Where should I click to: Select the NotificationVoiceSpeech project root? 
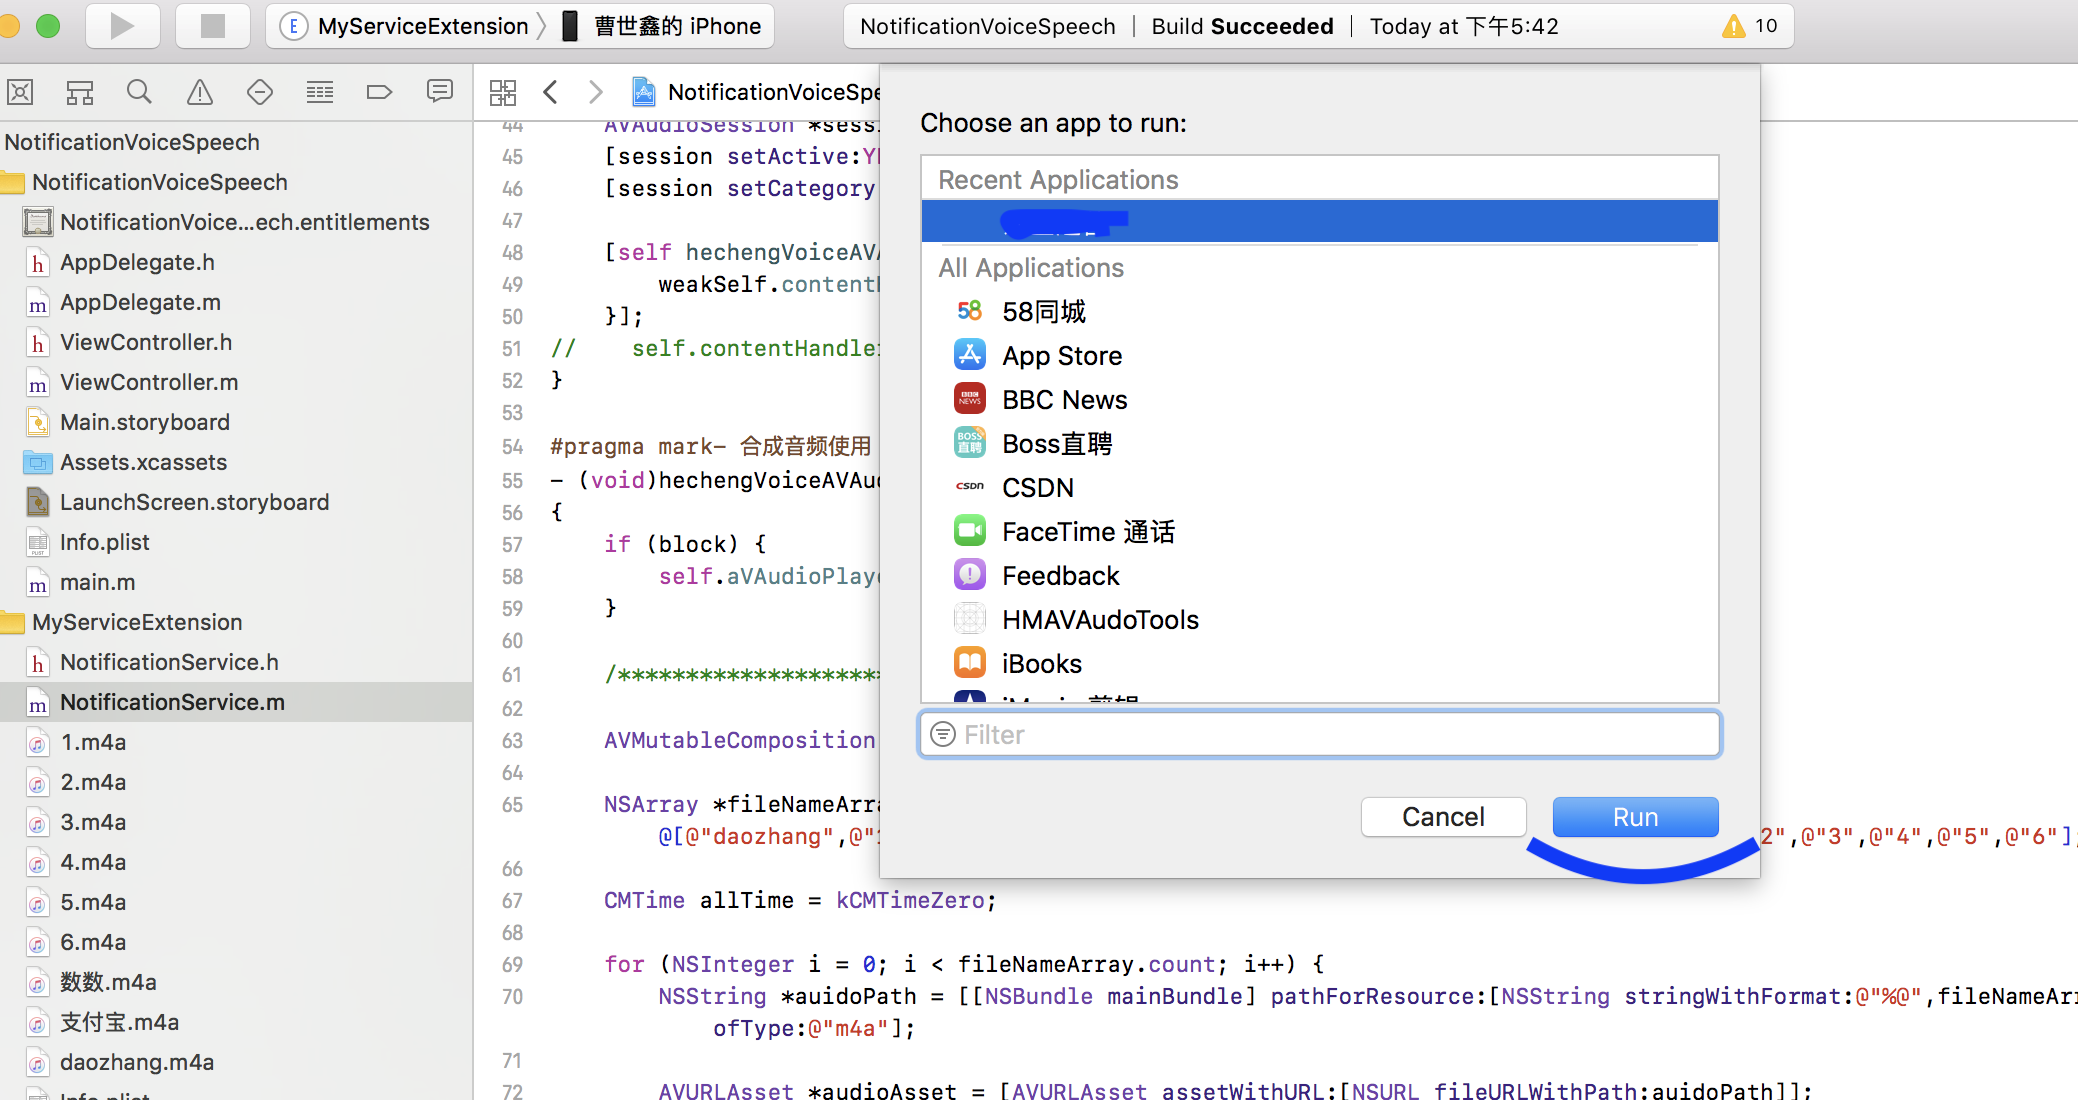(x=132, y=142)
